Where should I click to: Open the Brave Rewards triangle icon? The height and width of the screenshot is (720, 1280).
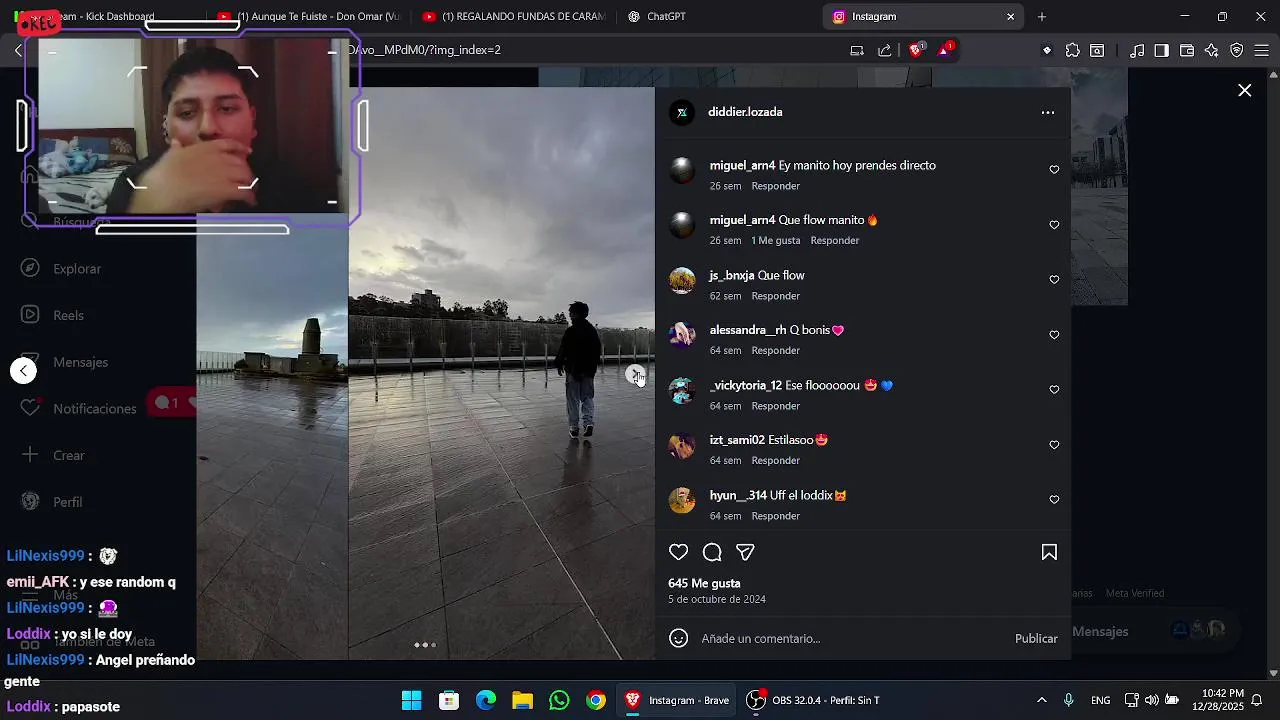click(945, 50)
